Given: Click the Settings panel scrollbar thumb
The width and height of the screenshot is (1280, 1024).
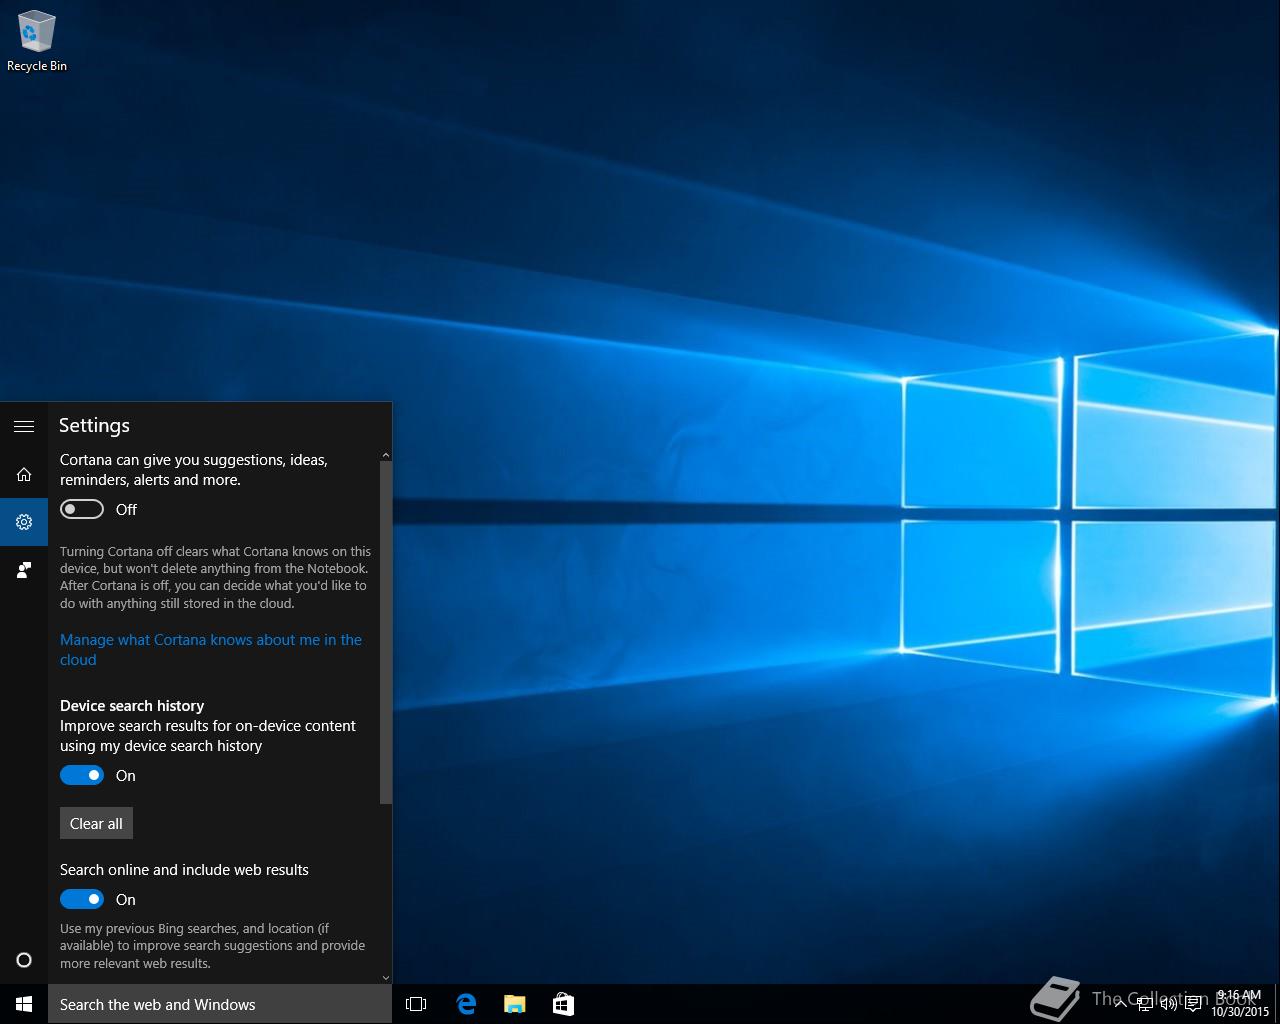Looking at the screenshot, I should click(x=386, y=632).
